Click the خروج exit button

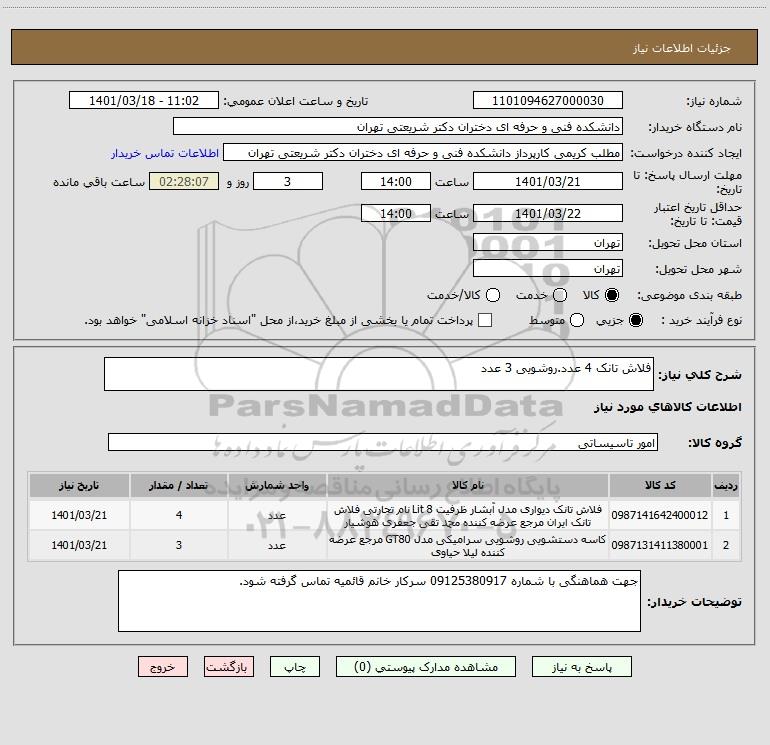163,666
